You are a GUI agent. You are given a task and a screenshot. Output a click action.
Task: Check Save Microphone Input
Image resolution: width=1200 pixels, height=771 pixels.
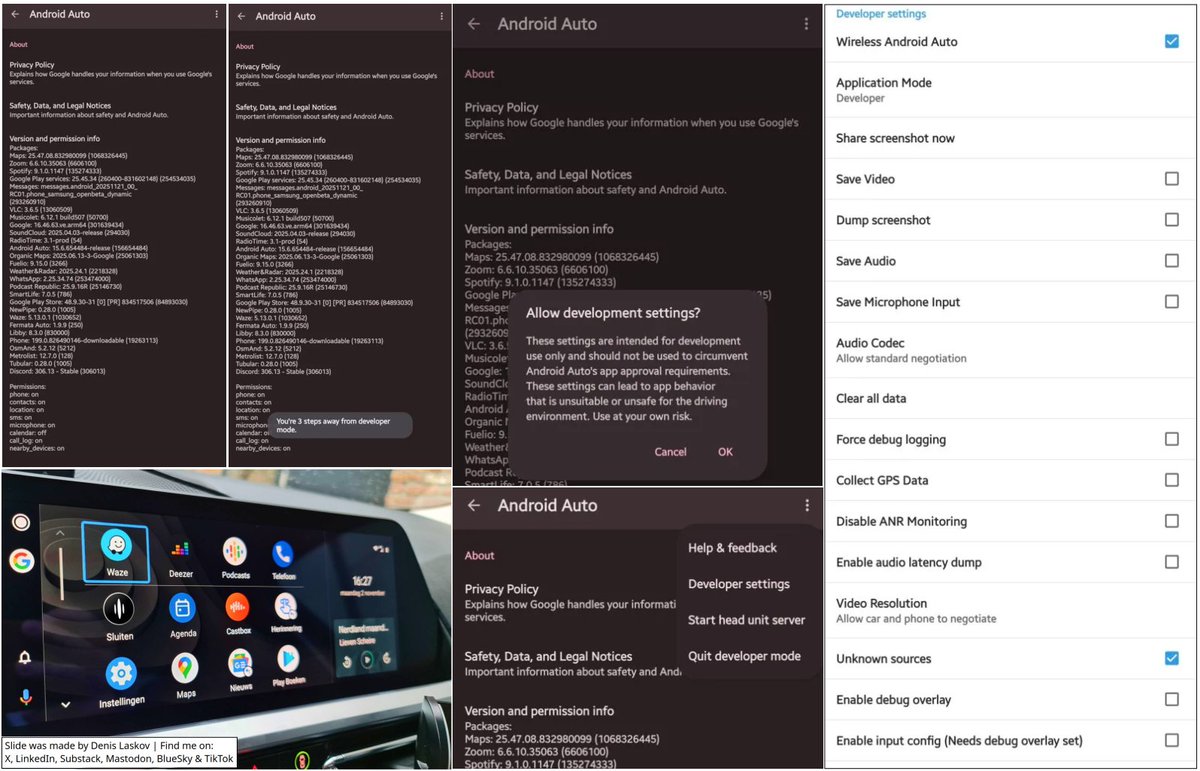[1171, 302]
